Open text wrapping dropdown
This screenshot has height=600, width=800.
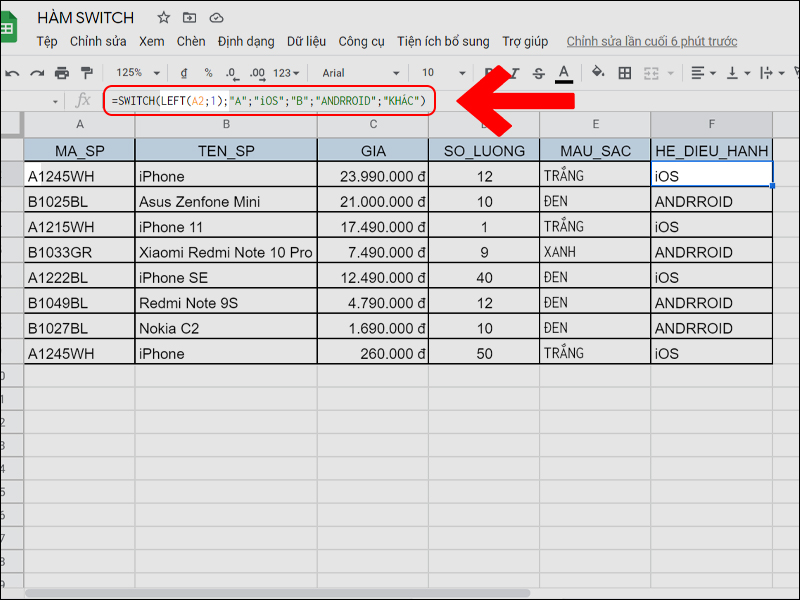tap(772, 73)
